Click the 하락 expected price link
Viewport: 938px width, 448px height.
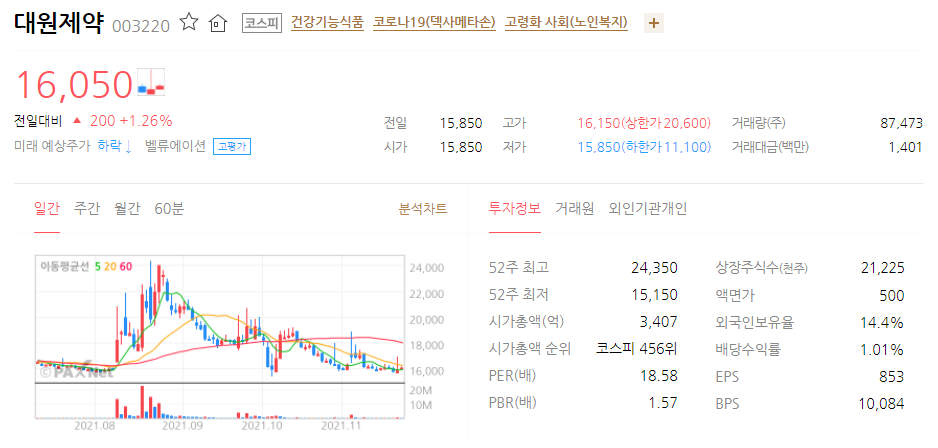coord(115,146)
